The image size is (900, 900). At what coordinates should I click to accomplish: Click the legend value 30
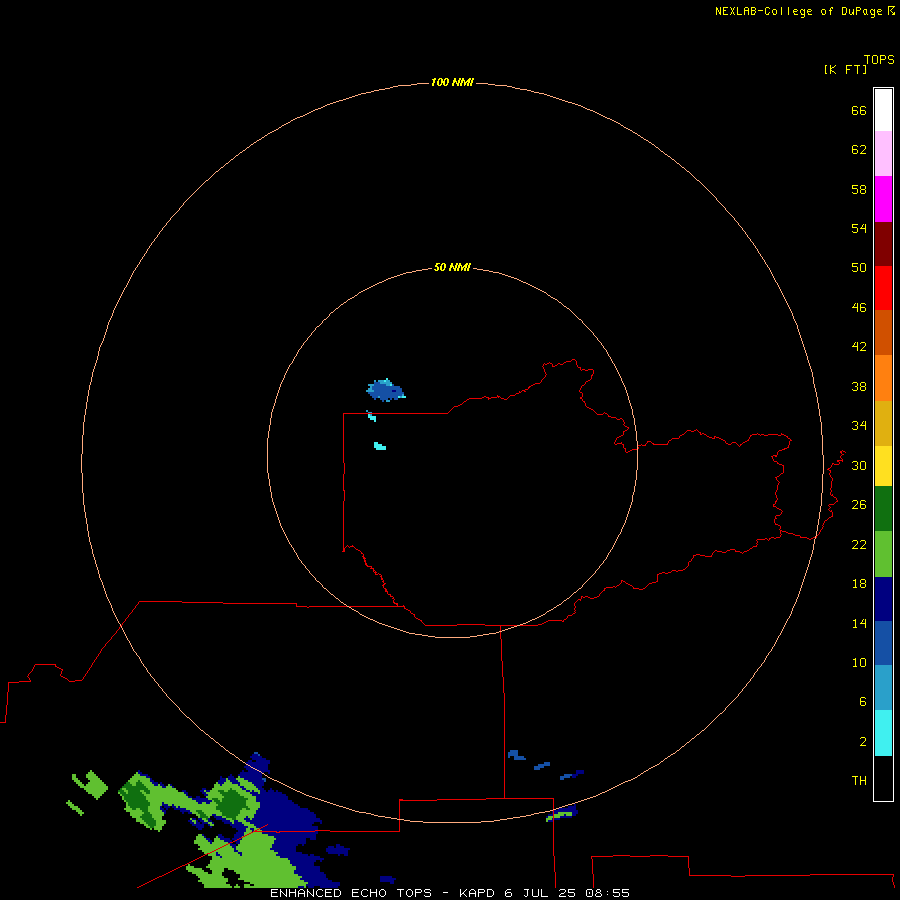(x=859, y=465)
